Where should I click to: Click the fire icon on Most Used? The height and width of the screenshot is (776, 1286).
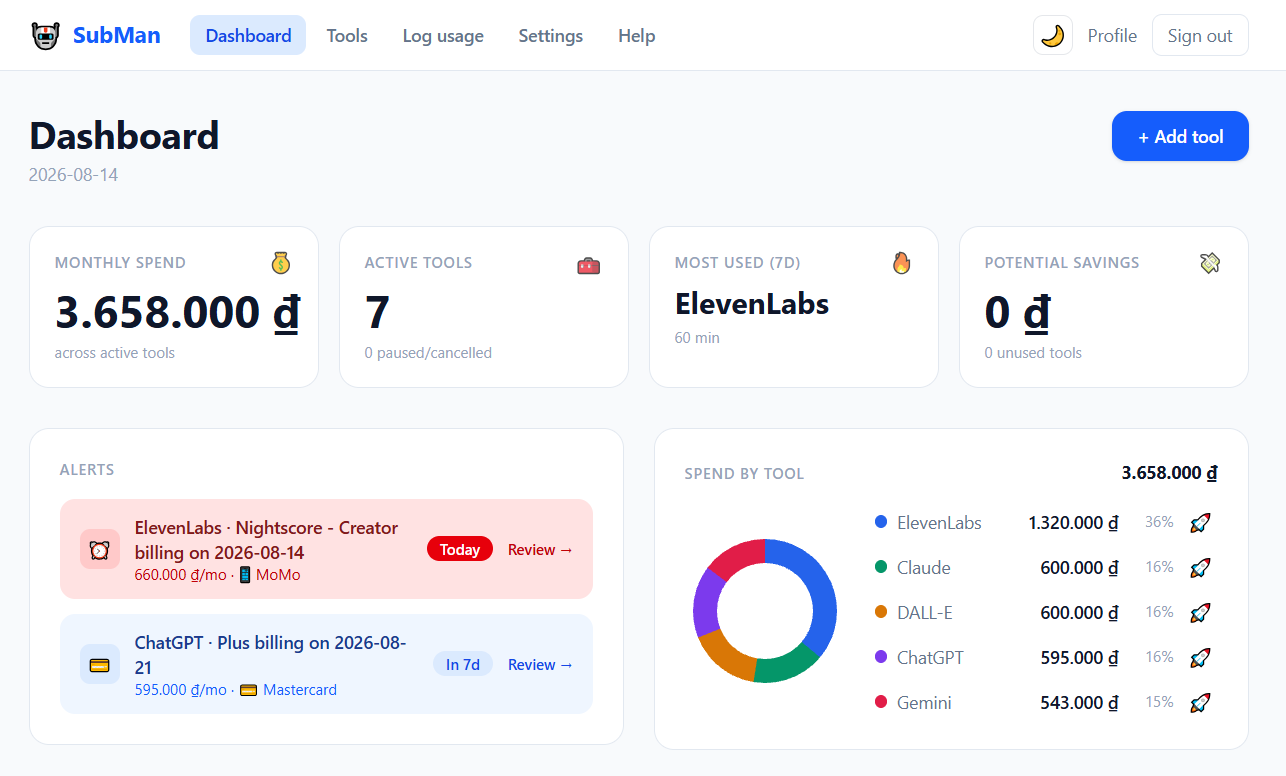pos(902,263)
